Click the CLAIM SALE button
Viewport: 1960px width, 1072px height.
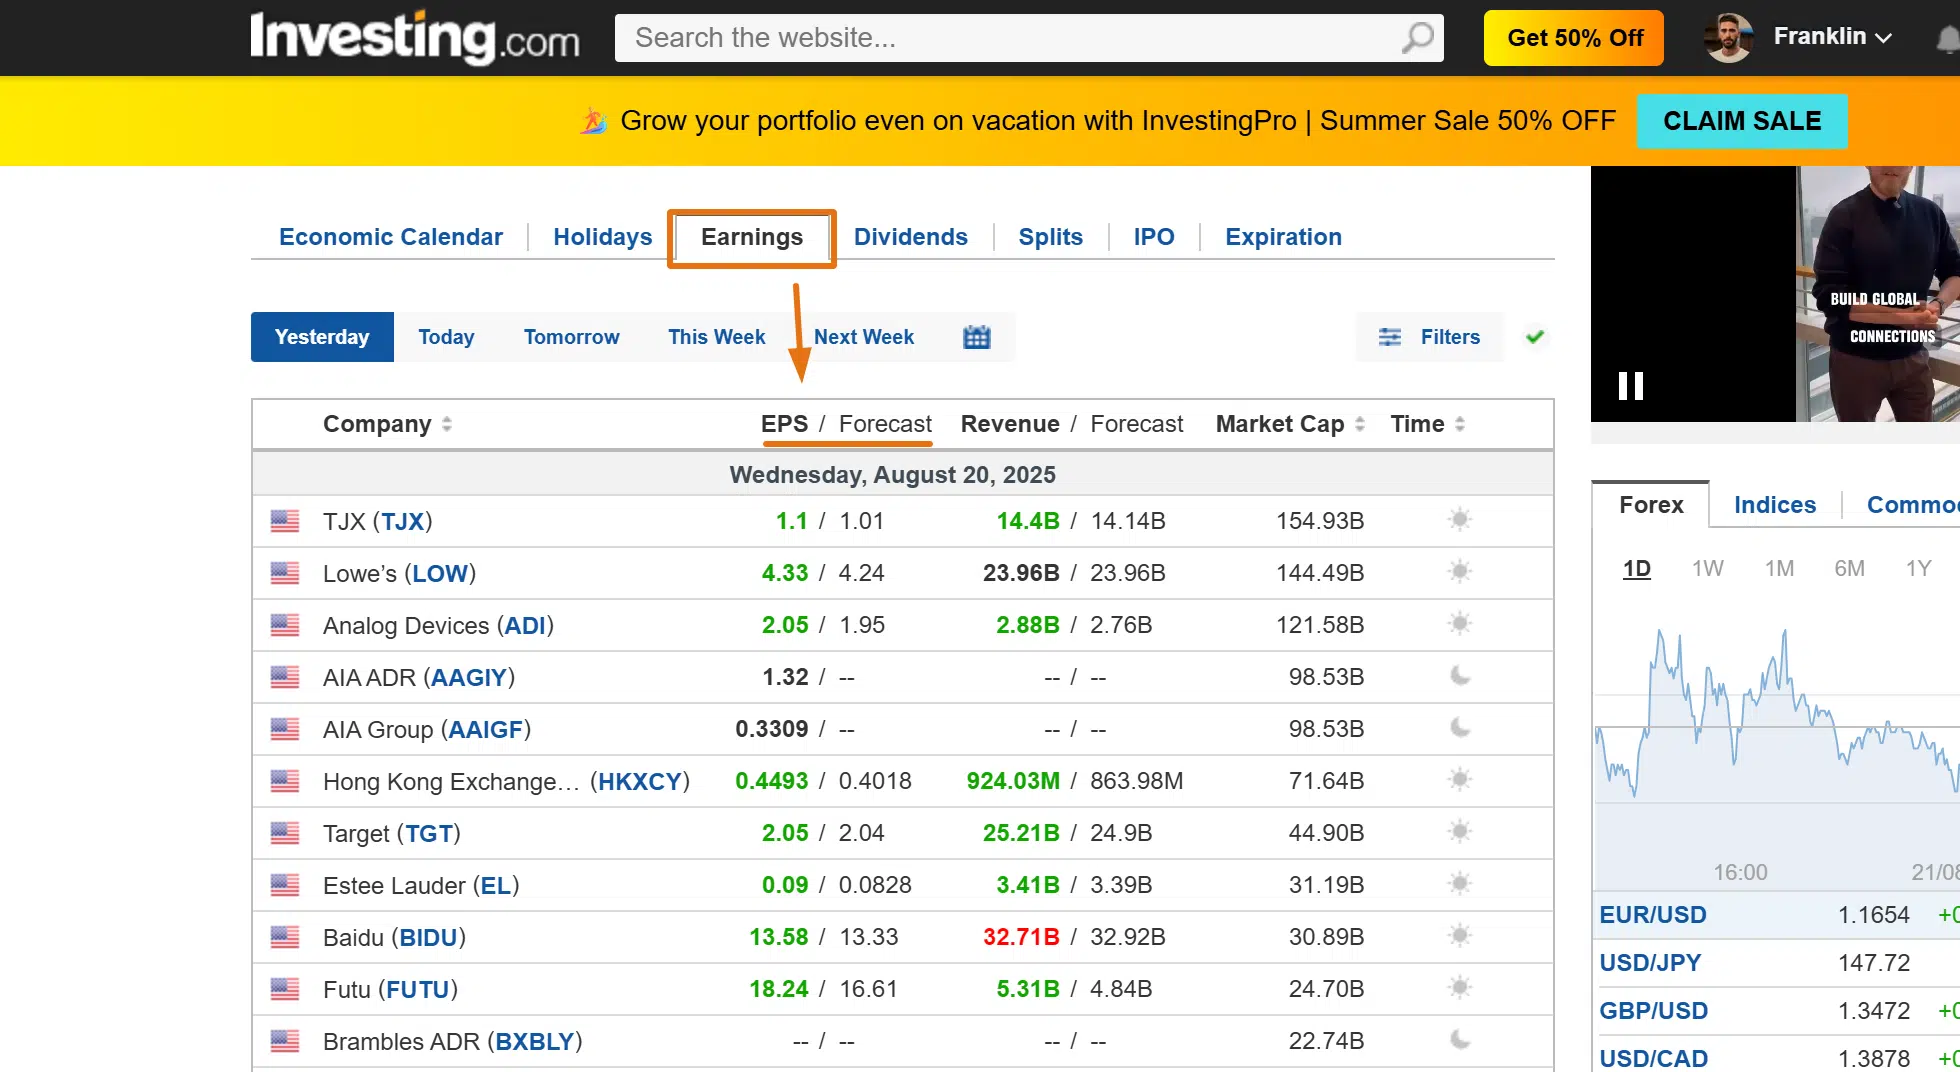1742,121
